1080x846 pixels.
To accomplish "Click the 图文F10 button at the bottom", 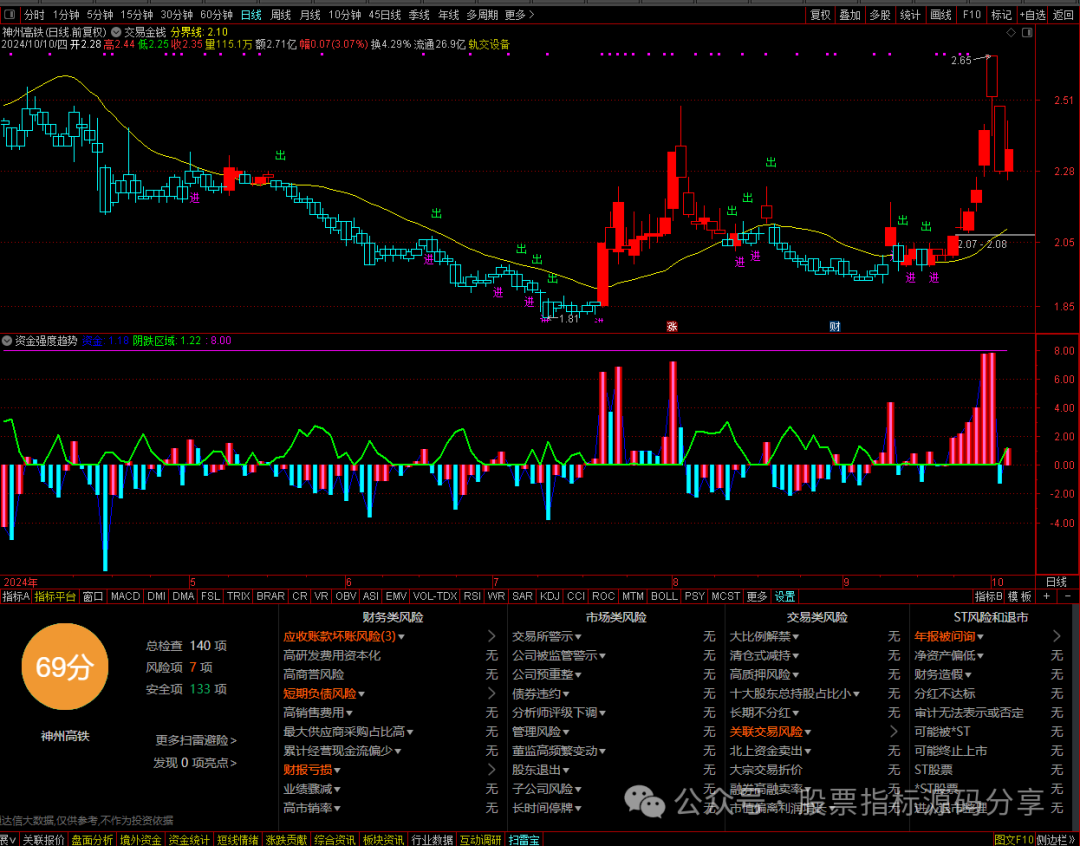I will pyautogui.click(x=1015, y=840).
